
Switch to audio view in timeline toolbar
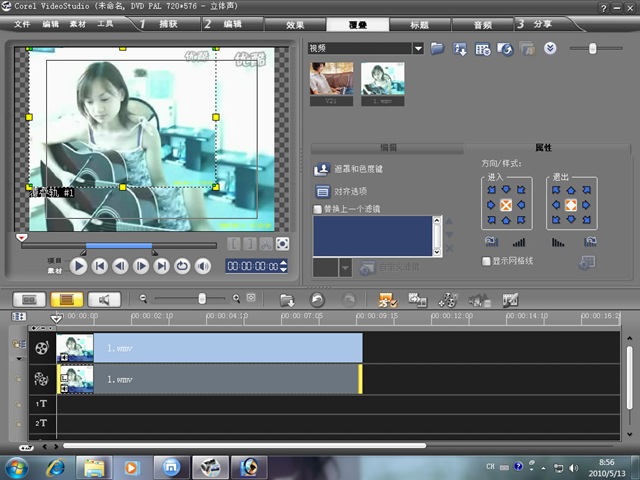click(x=103, y=299)
